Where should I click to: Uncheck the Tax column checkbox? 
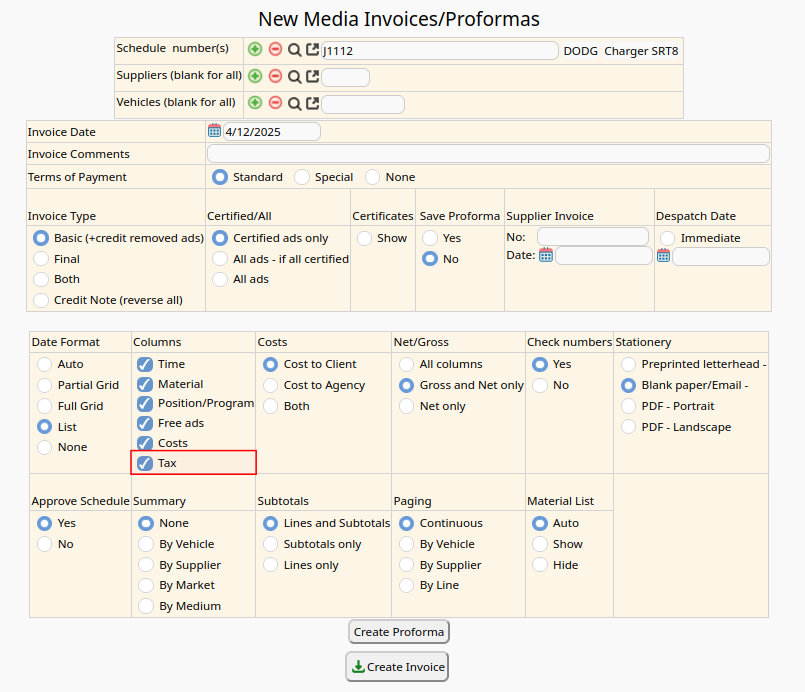(x=145, y=463)
